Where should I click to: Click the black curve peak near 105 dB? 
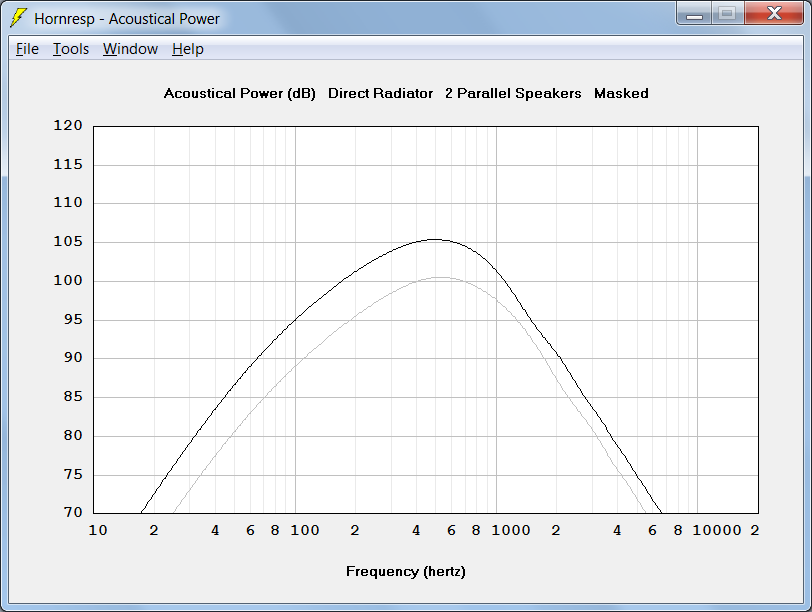pos(434,239)
